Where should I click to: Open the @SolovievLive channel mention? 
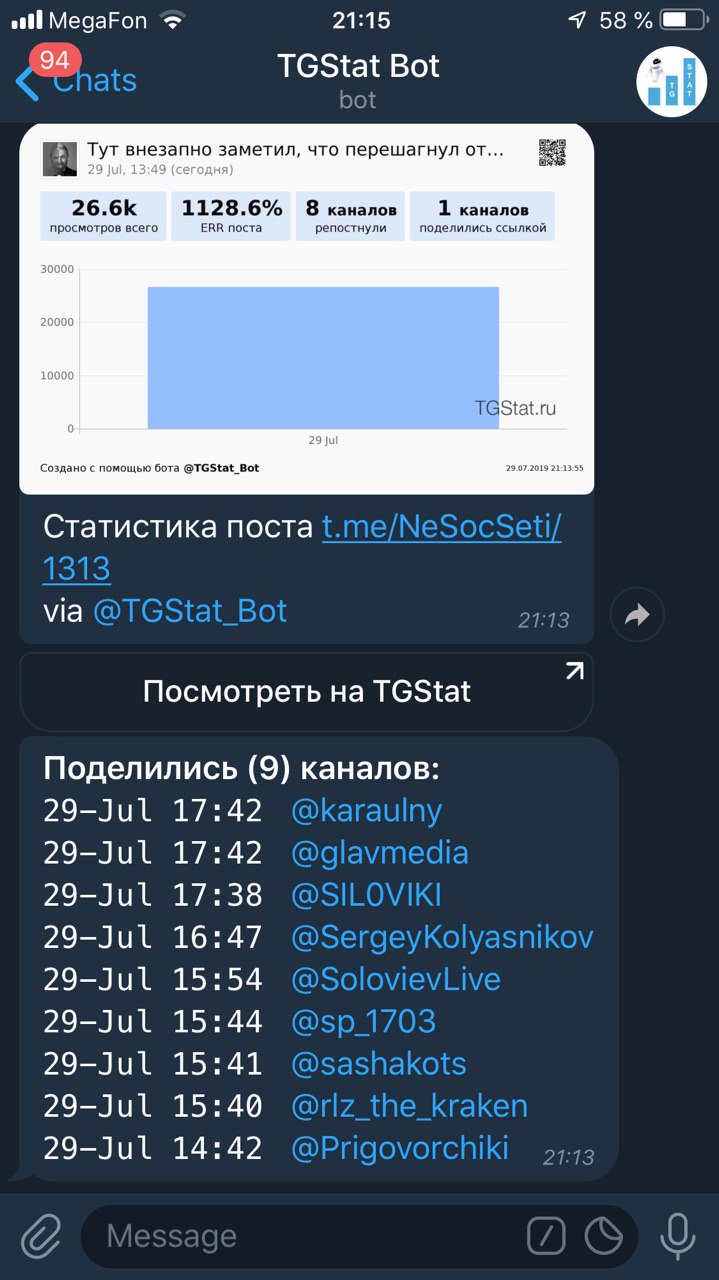[395, 979]
